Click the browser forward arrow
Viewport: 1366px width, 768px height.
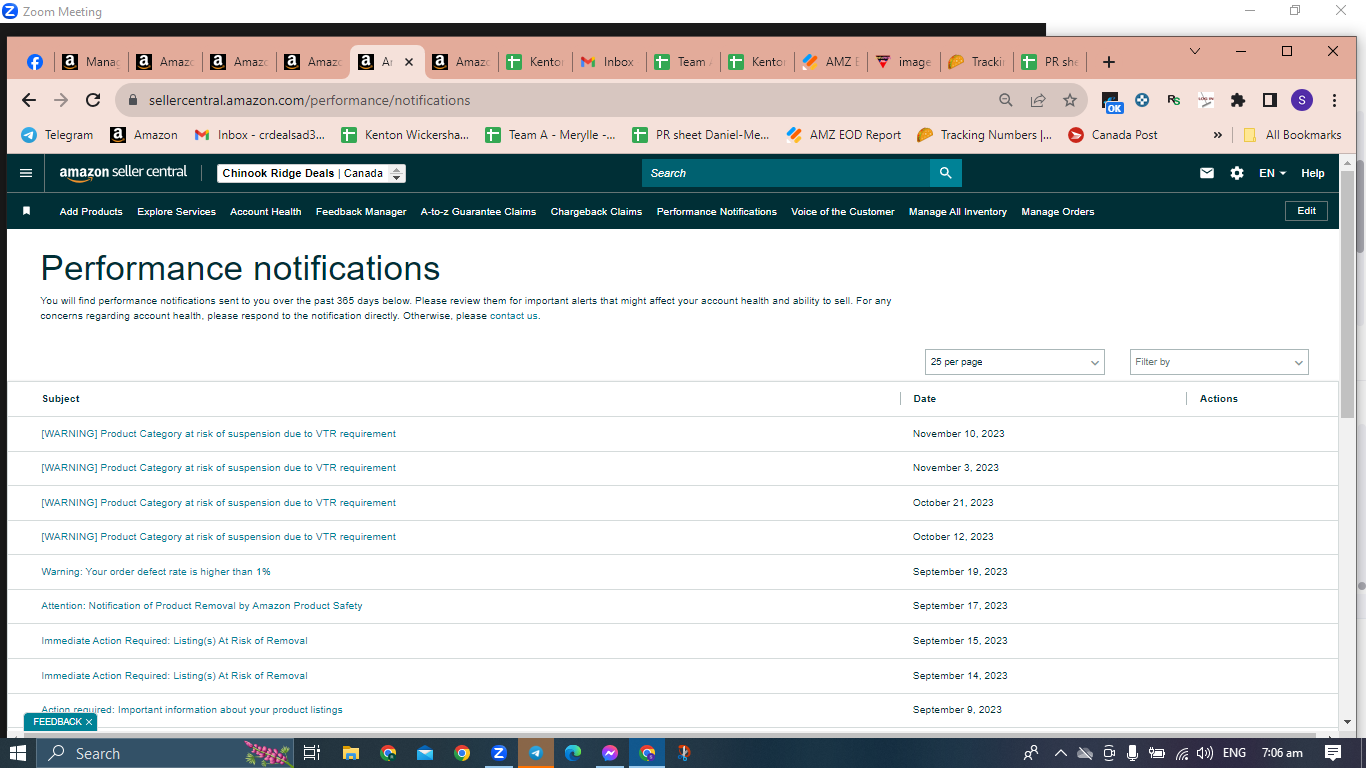61,100
